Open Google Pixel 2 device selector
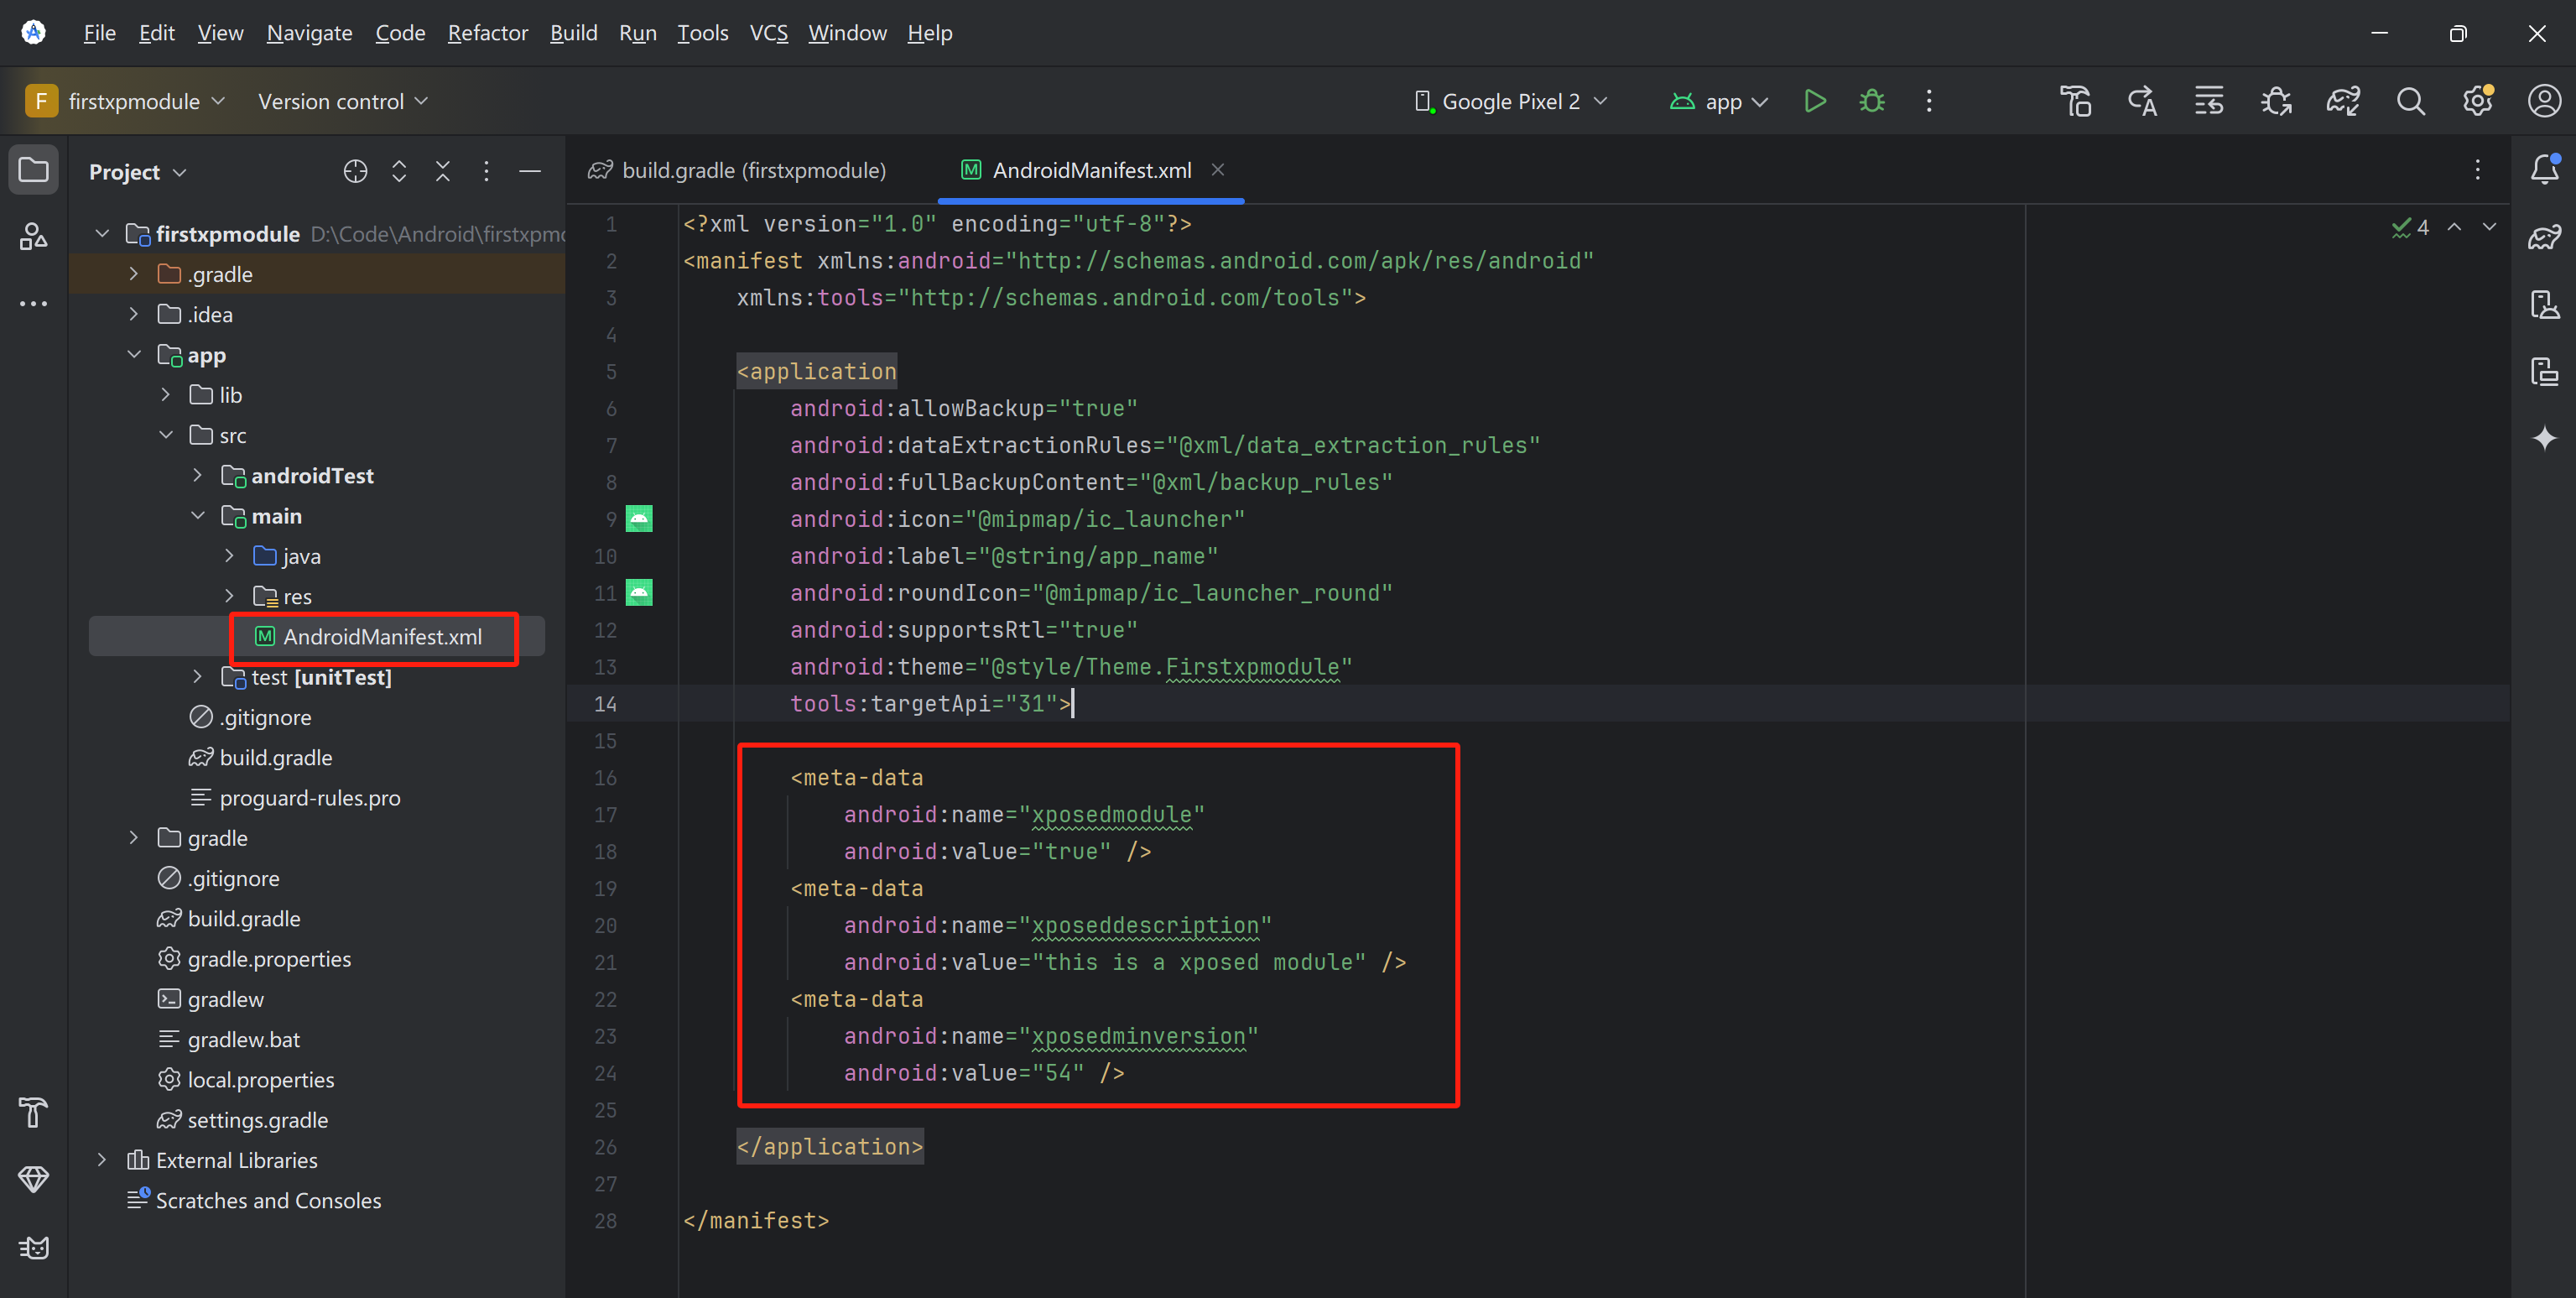The width and height of the screenshot is (2576, 1298). [1511, 101]
